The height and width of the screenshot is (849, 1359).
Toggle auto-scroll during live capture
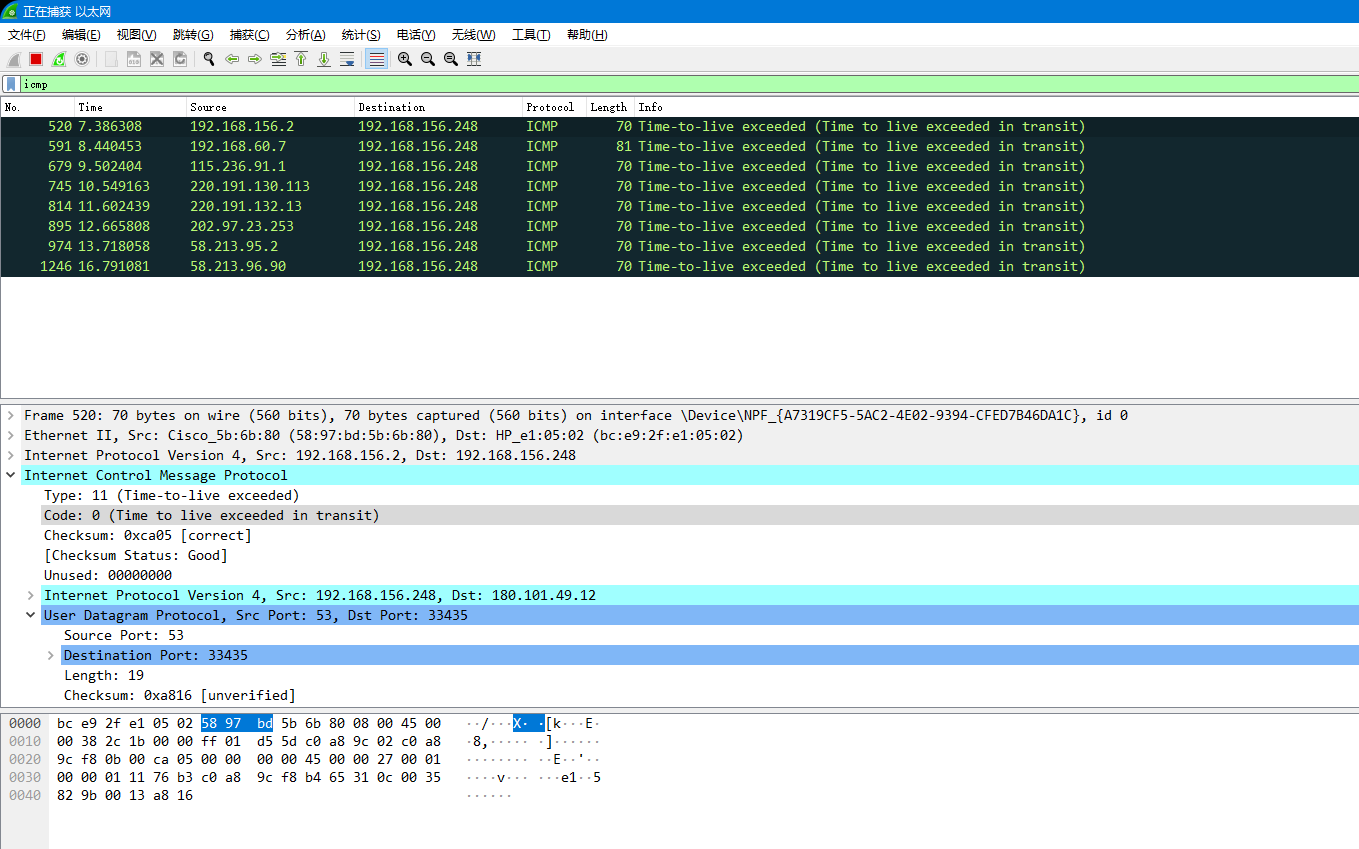(x=347, y=59)
